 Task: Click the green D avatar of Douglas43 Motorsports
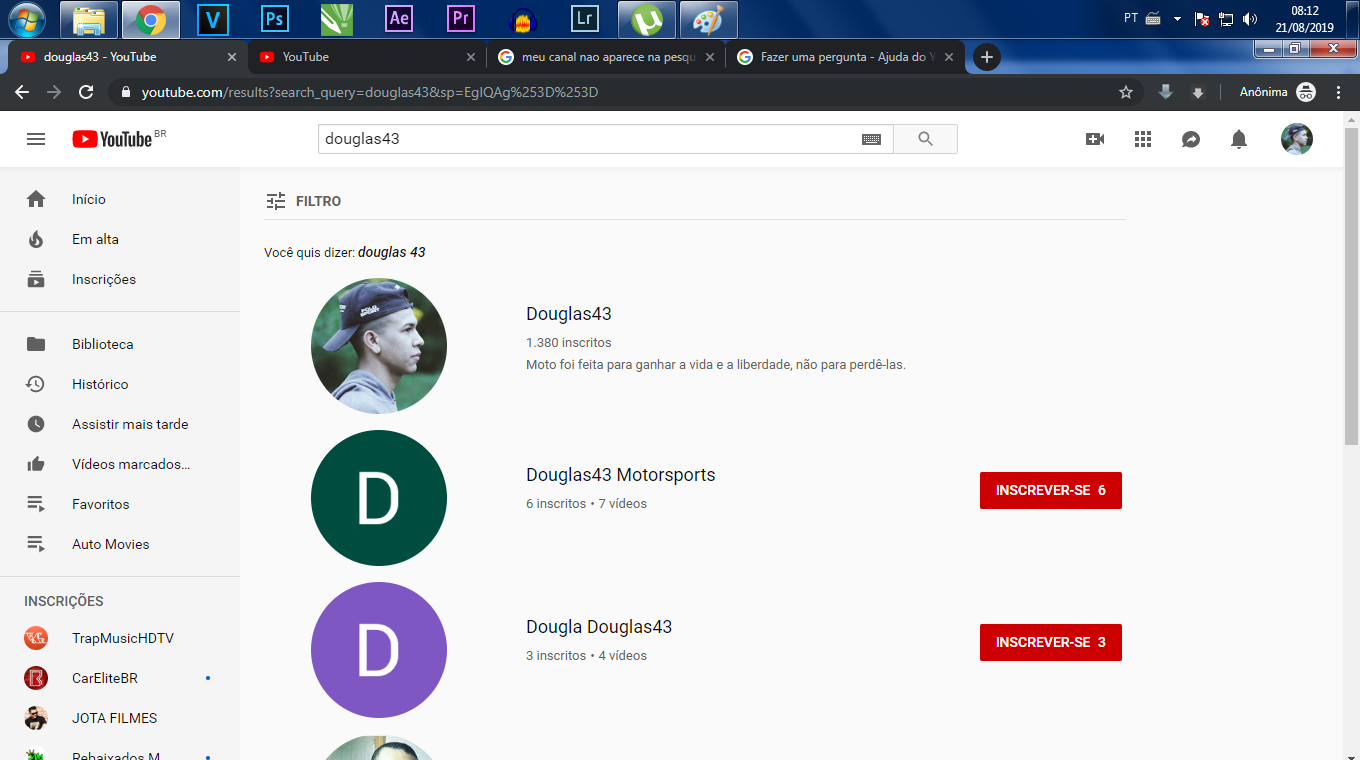[379, 498]
